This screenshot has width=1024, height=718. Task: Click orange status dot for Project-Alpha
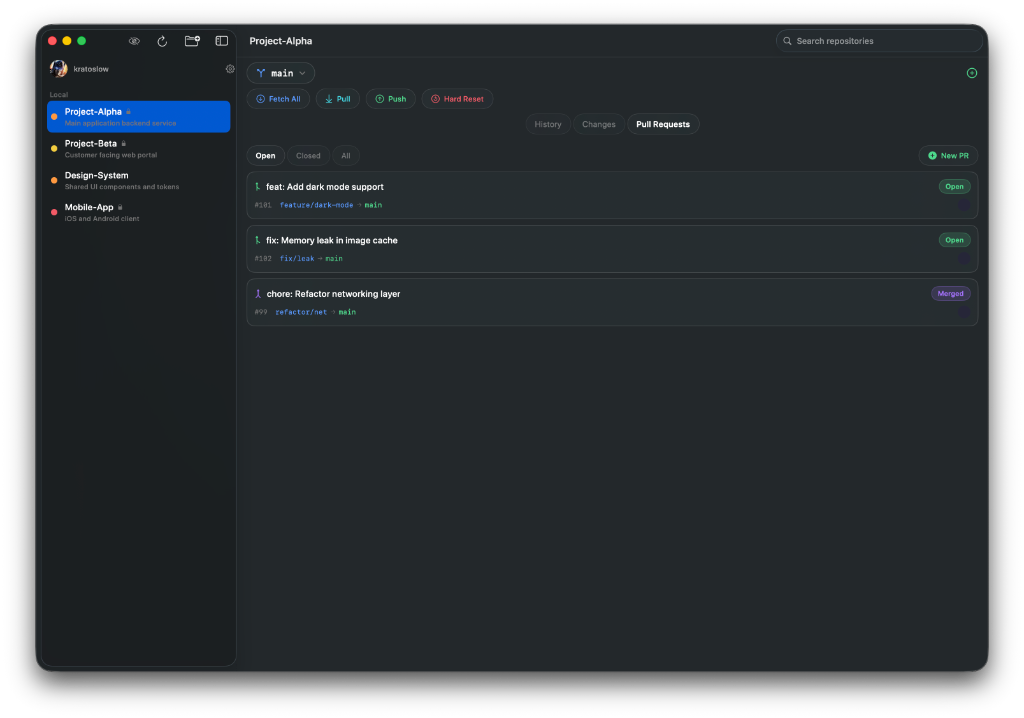point(54,117)
